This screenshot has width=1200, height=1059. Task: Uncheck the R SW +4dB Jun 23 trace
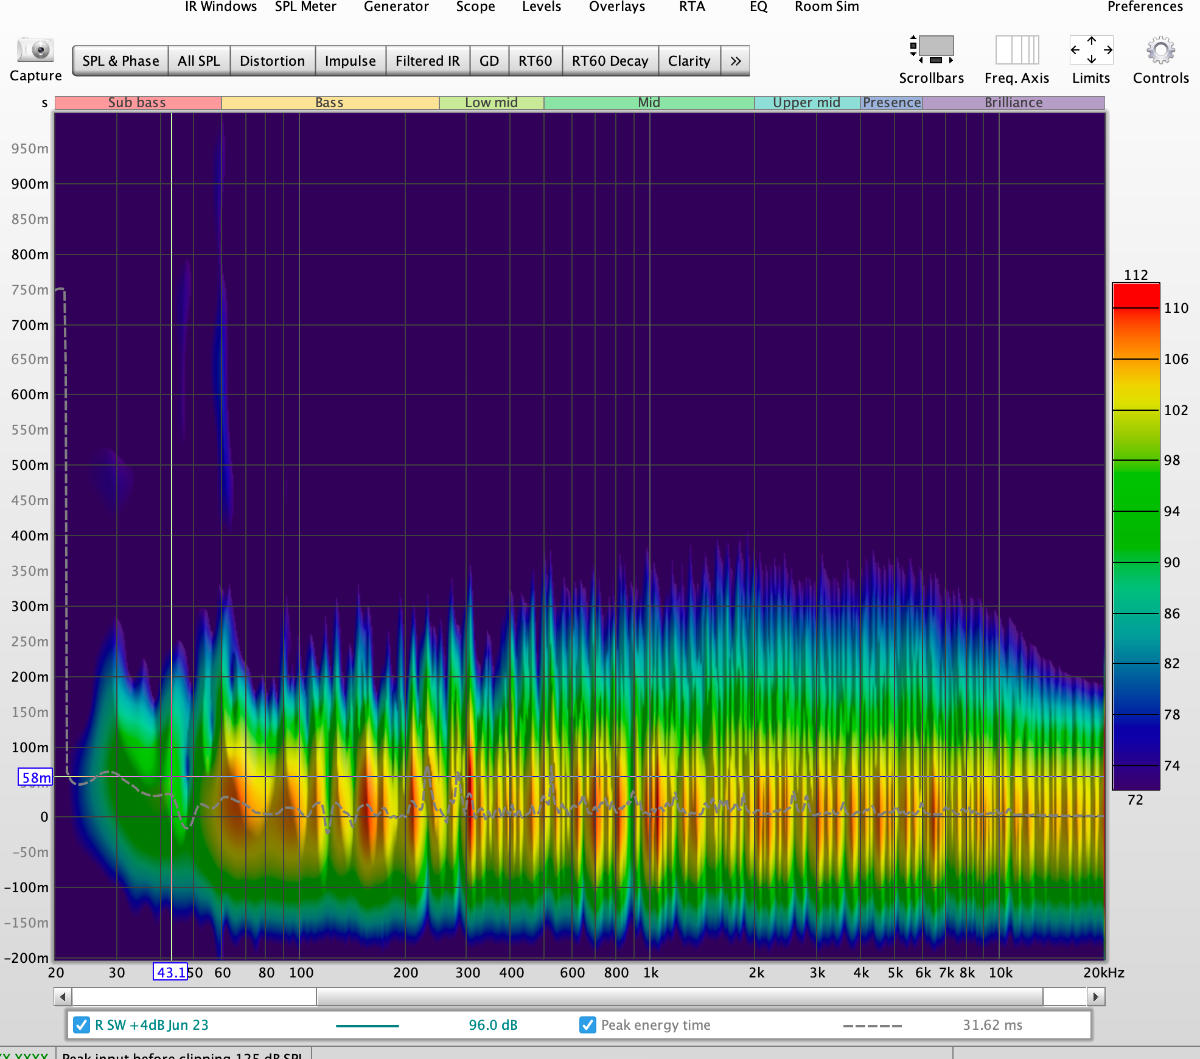[82, 1025]
